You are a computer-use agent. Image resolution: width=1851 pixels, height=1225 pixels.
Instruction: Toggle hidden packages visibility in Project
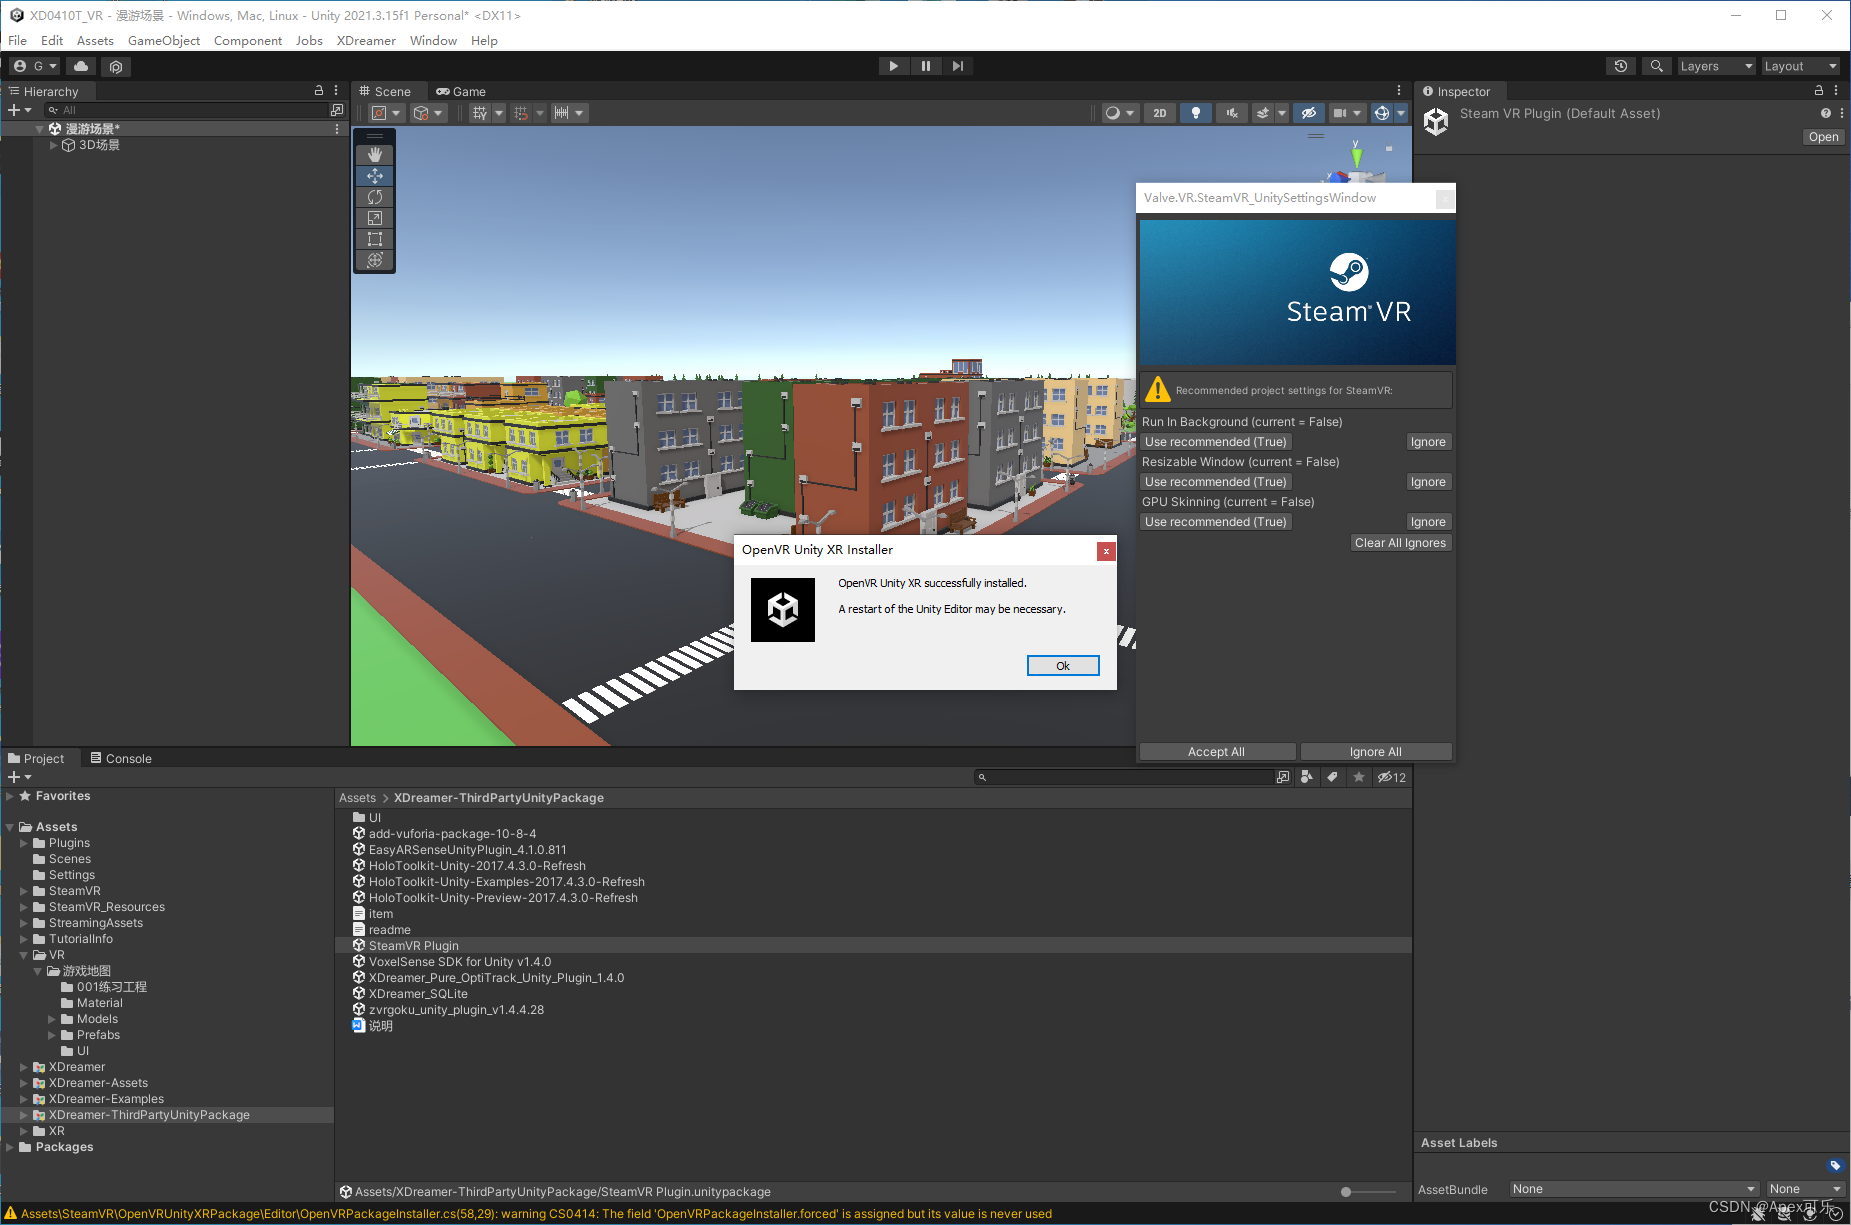point(1391,777)
